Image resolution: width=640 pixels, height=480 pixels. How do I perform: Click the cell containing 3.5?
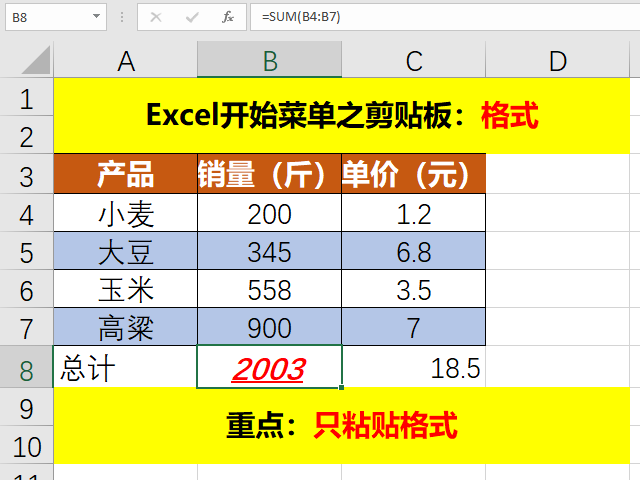[413, 289]
